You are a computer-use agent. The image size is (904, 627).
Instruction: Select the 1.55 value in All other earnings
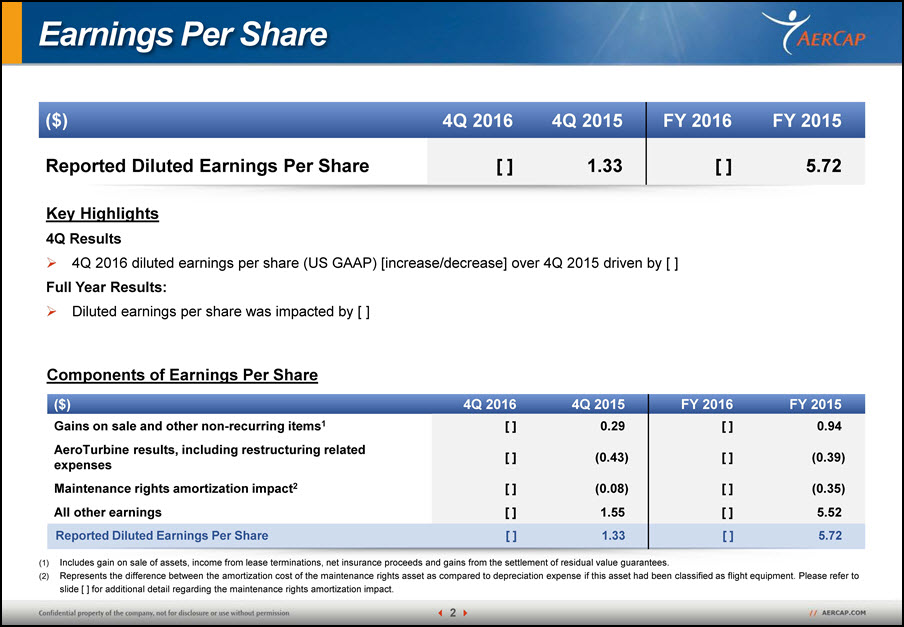pos(613,512)
